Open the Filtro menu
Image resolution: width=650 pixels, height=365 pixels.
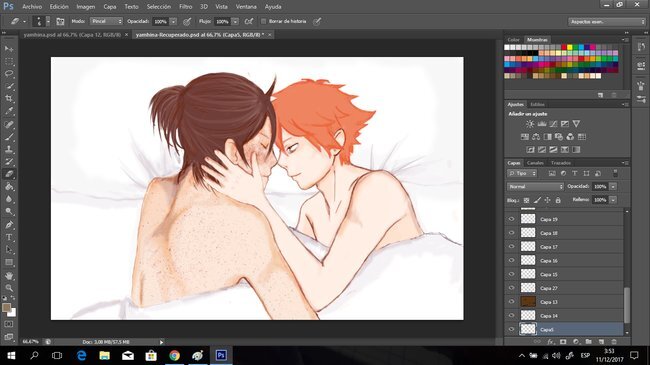click(185, 7)
